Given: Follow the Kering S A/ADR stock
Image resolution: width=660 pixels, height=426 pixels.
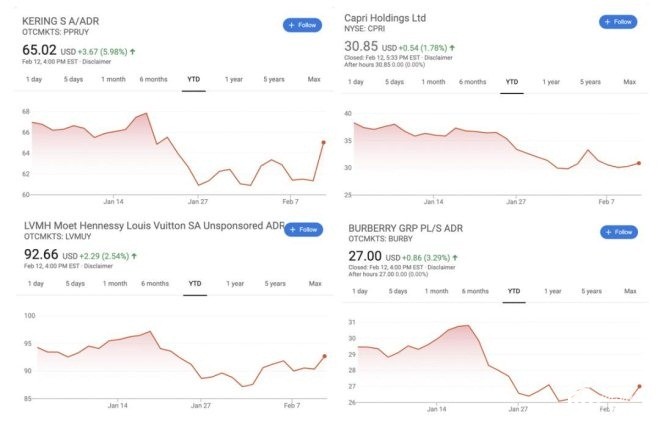Looking at the screenshot, I should coord(302,24).
